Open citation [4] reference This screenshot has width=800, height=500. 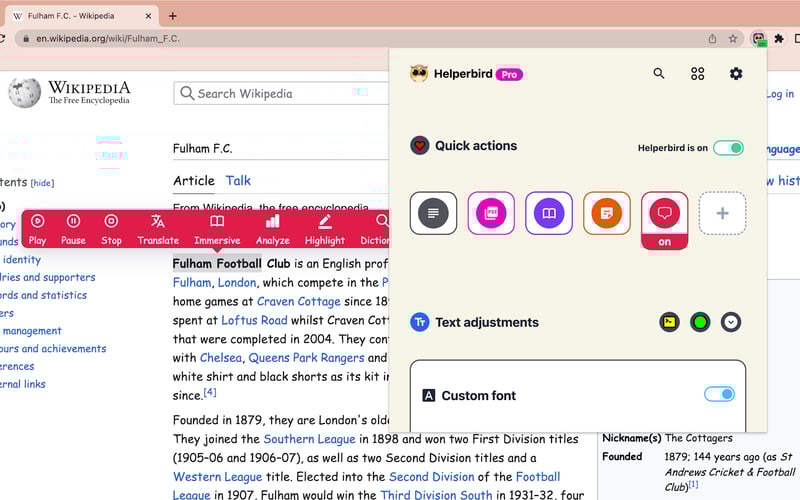(x=210, y=392)
